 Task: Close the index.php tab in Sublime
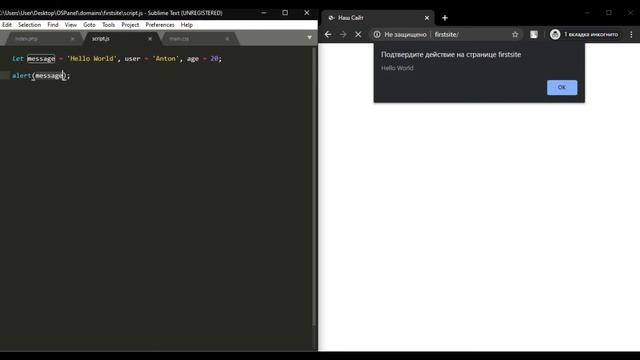(x=73, y=39)
